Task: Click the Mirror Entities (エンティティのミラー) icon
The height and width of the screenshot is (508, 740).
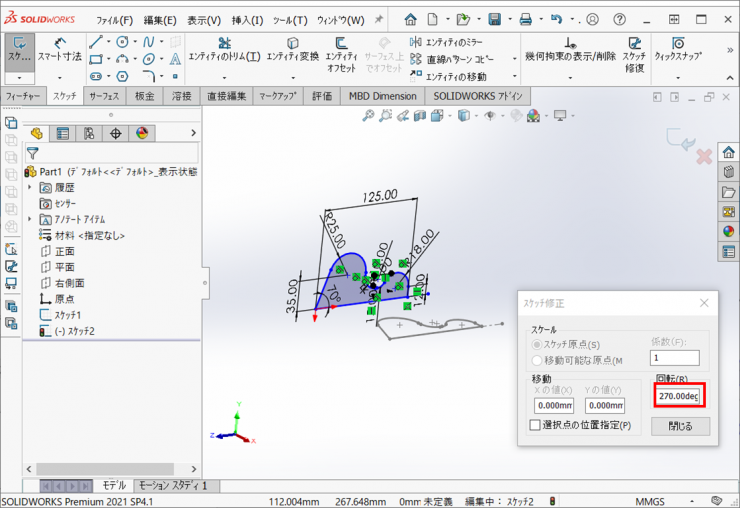Action: [x=417, y=42]
